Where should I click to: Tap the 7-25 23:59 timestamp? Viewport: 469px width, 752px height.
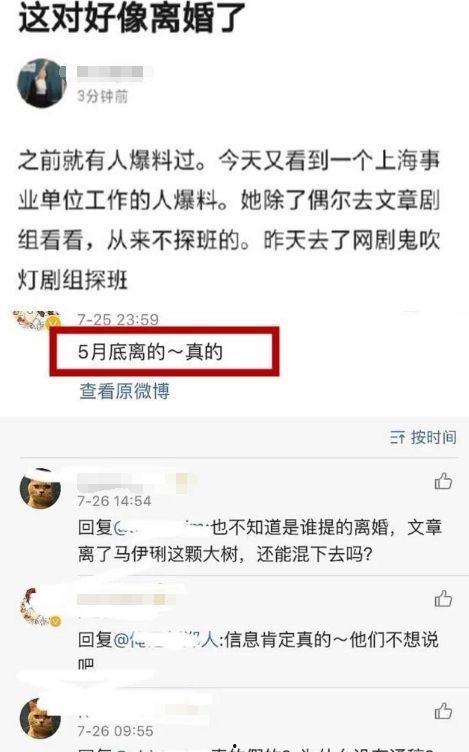pyautogui.click(x=118, y=319)
